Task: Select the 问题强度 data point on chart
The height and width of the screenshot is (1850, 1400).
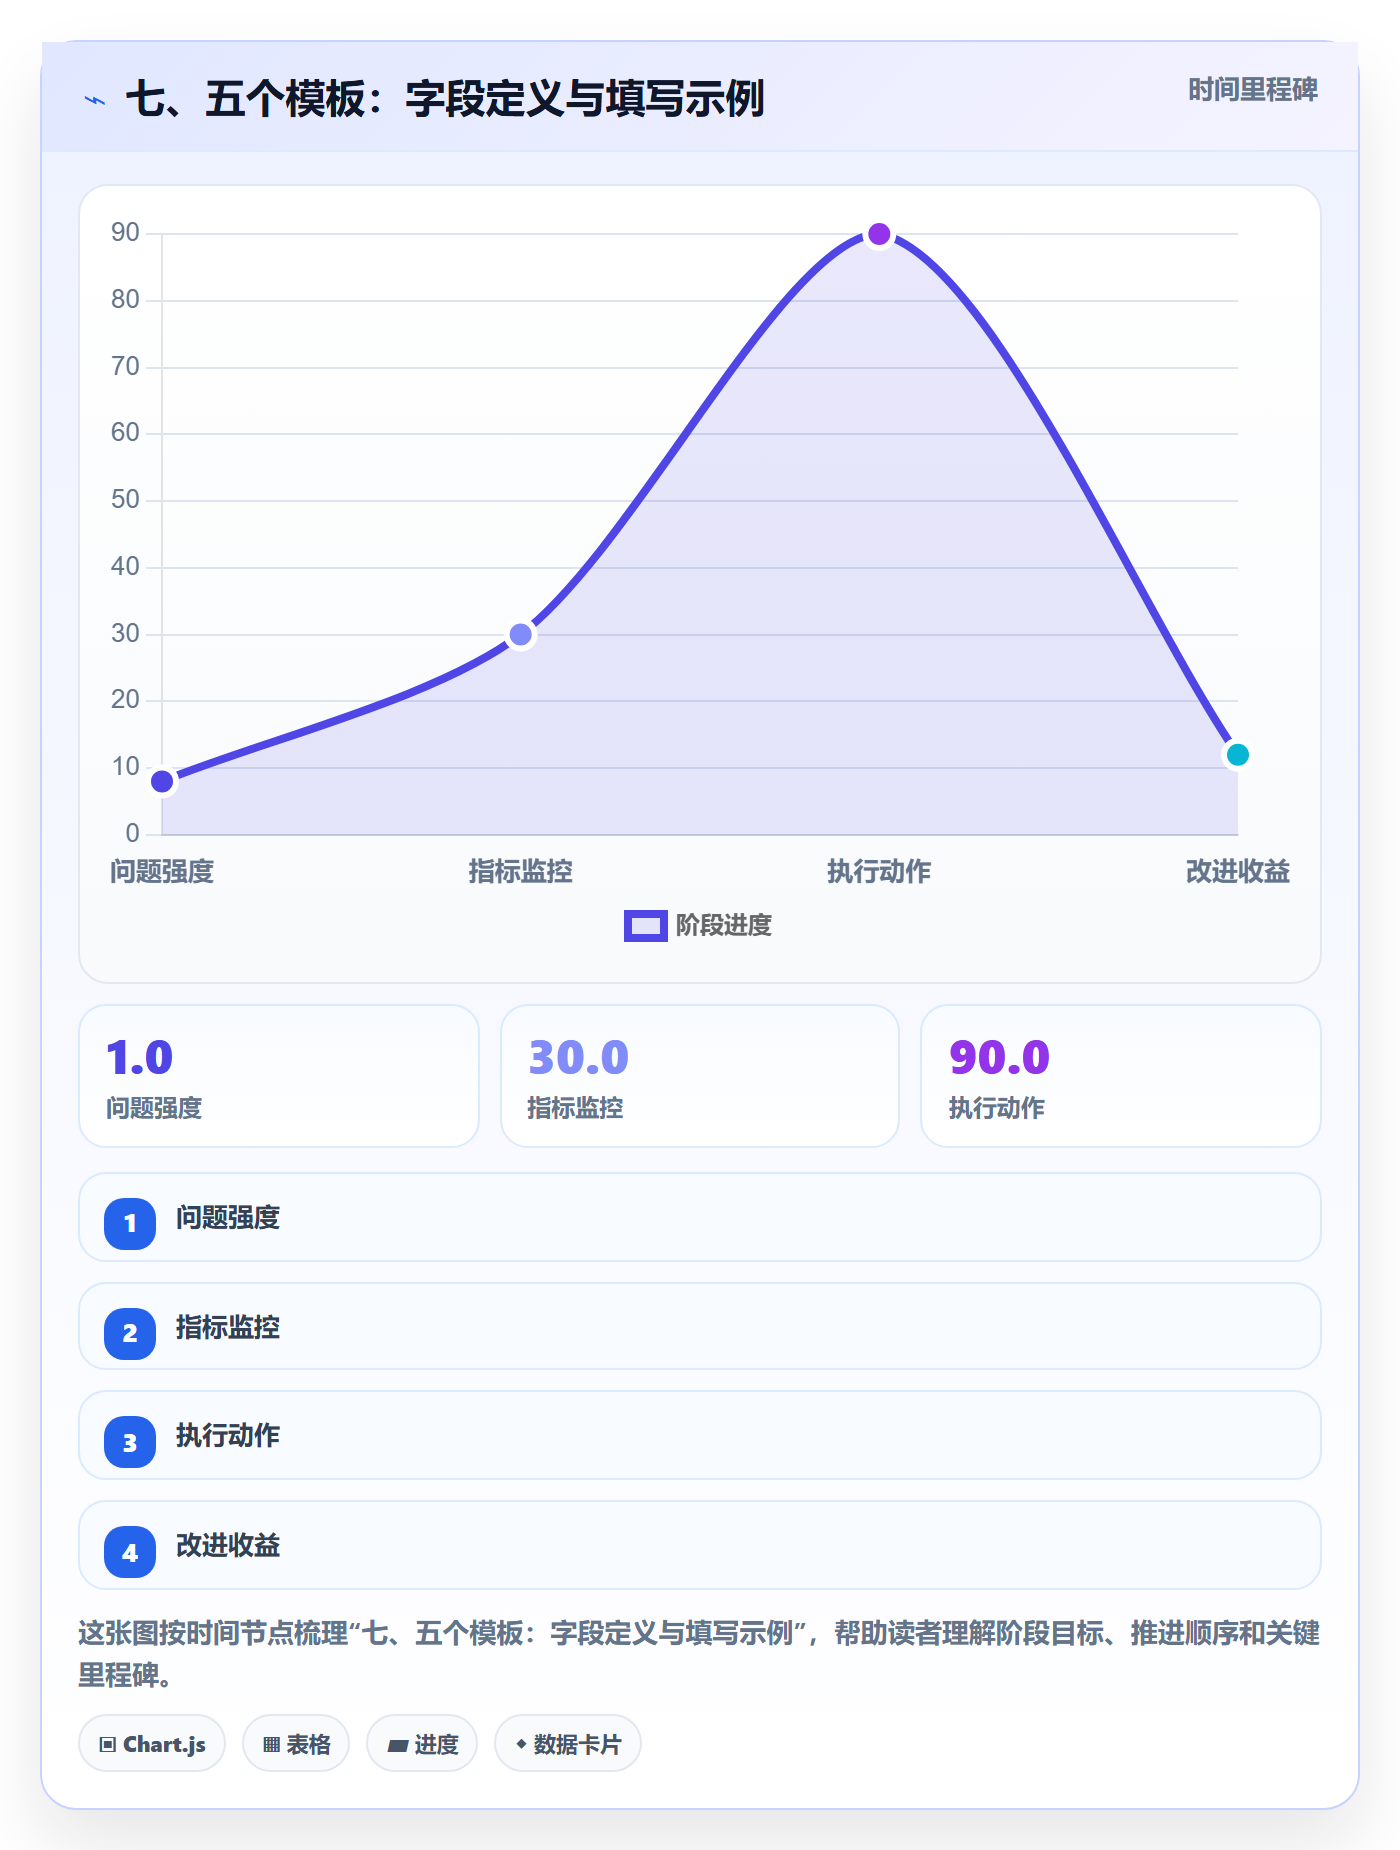Action: click(x=162, y=781)
